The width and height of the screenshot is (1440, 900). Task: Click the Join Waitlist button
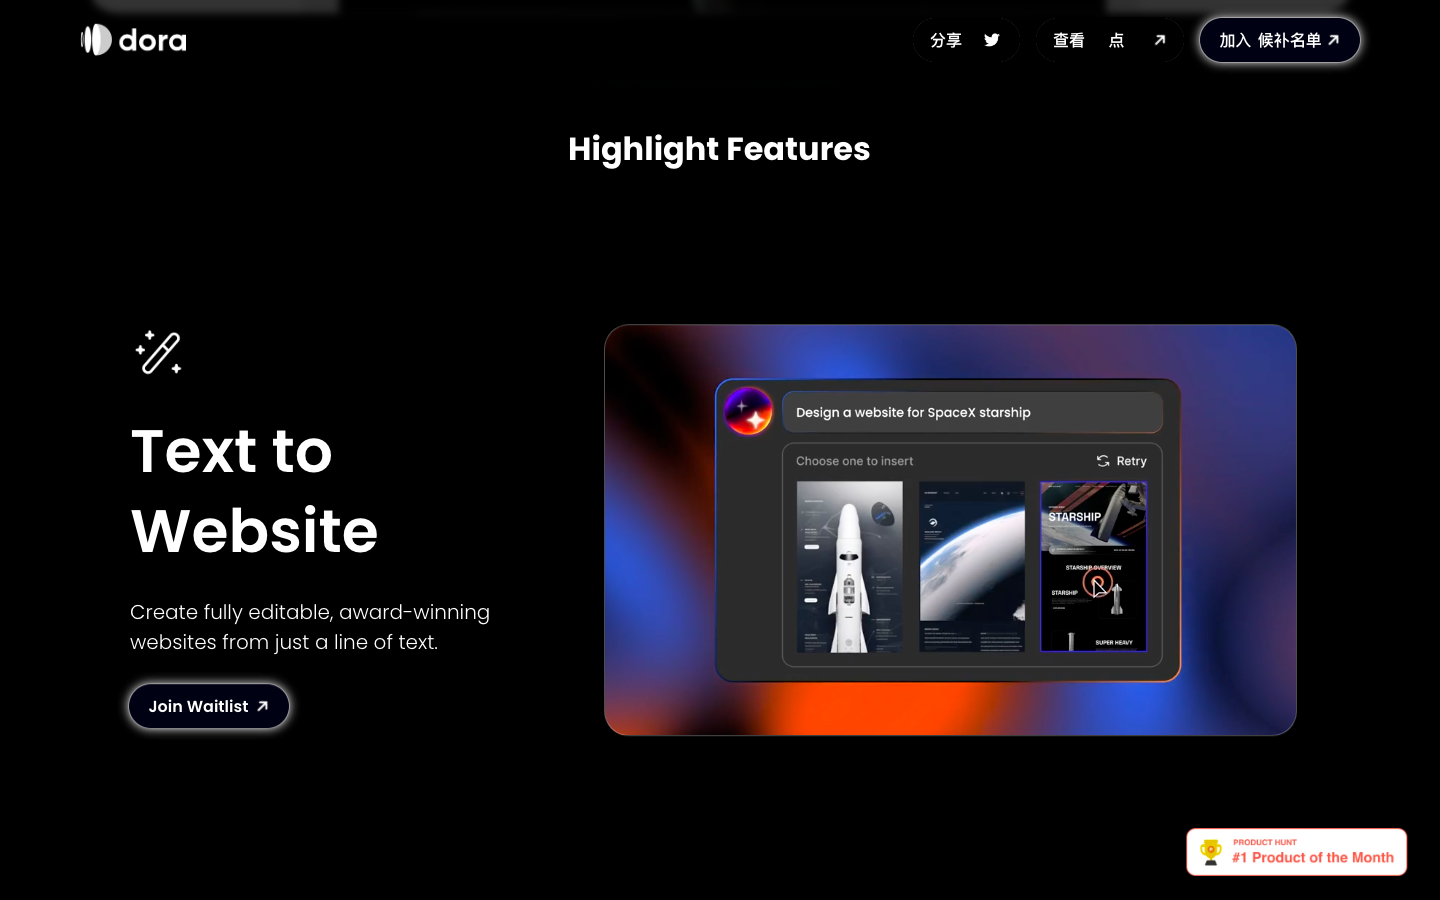(209, 706)
